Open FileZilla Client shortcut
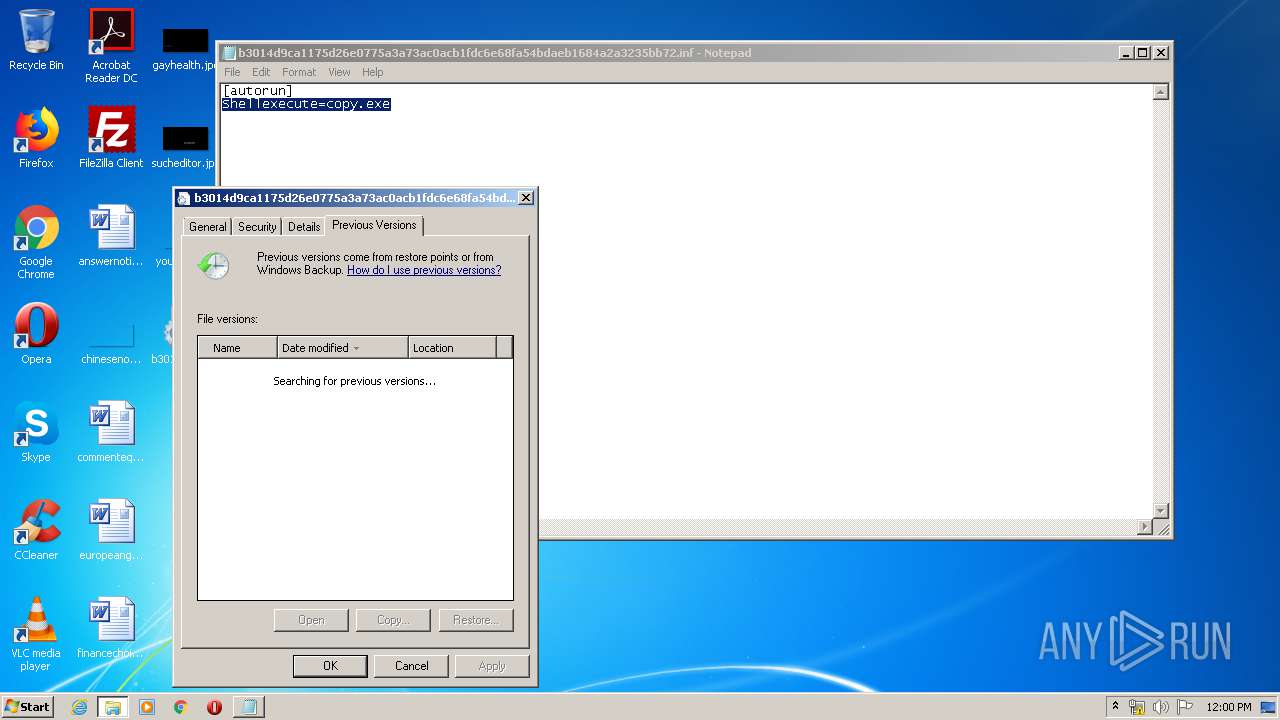Screen dimensions: 1280x720 [x=111, y=138]
